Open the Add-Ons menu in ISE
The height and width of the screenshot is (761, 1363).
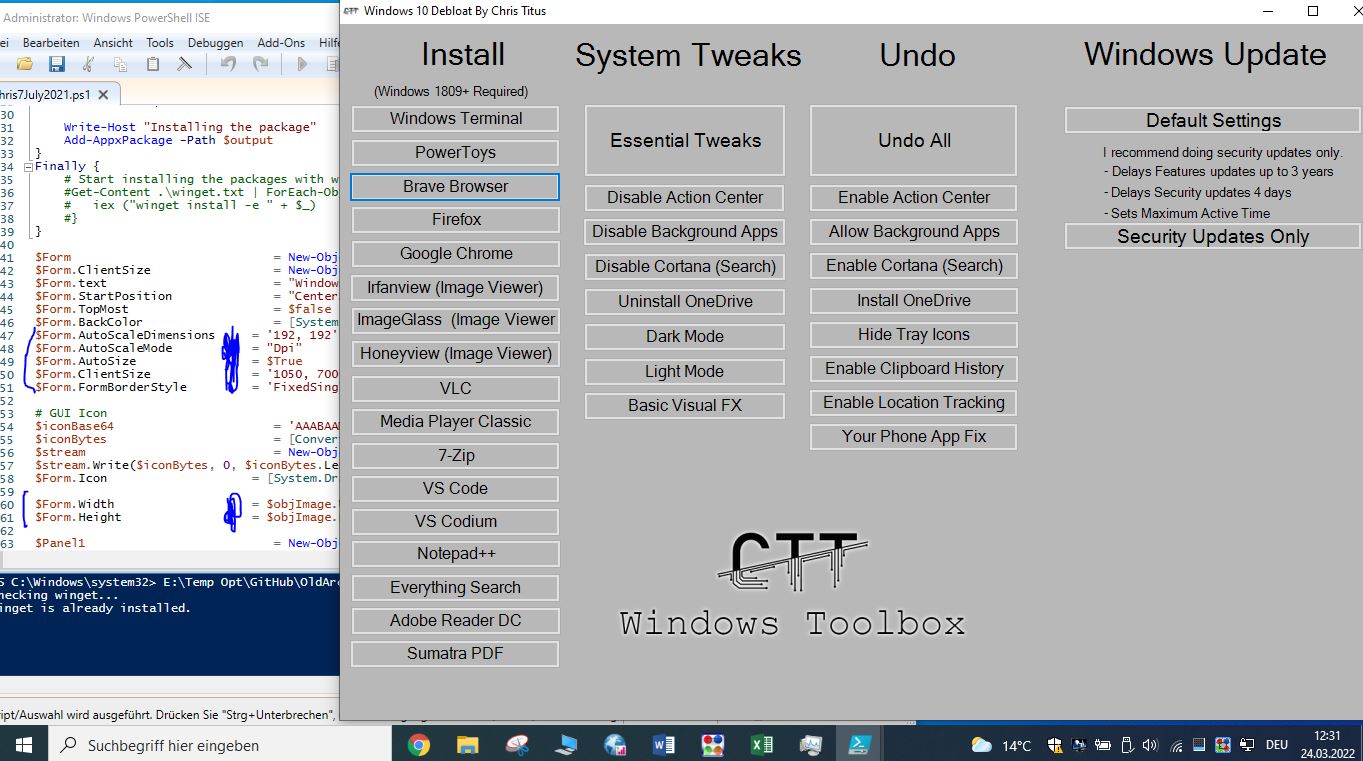[281, 43]
